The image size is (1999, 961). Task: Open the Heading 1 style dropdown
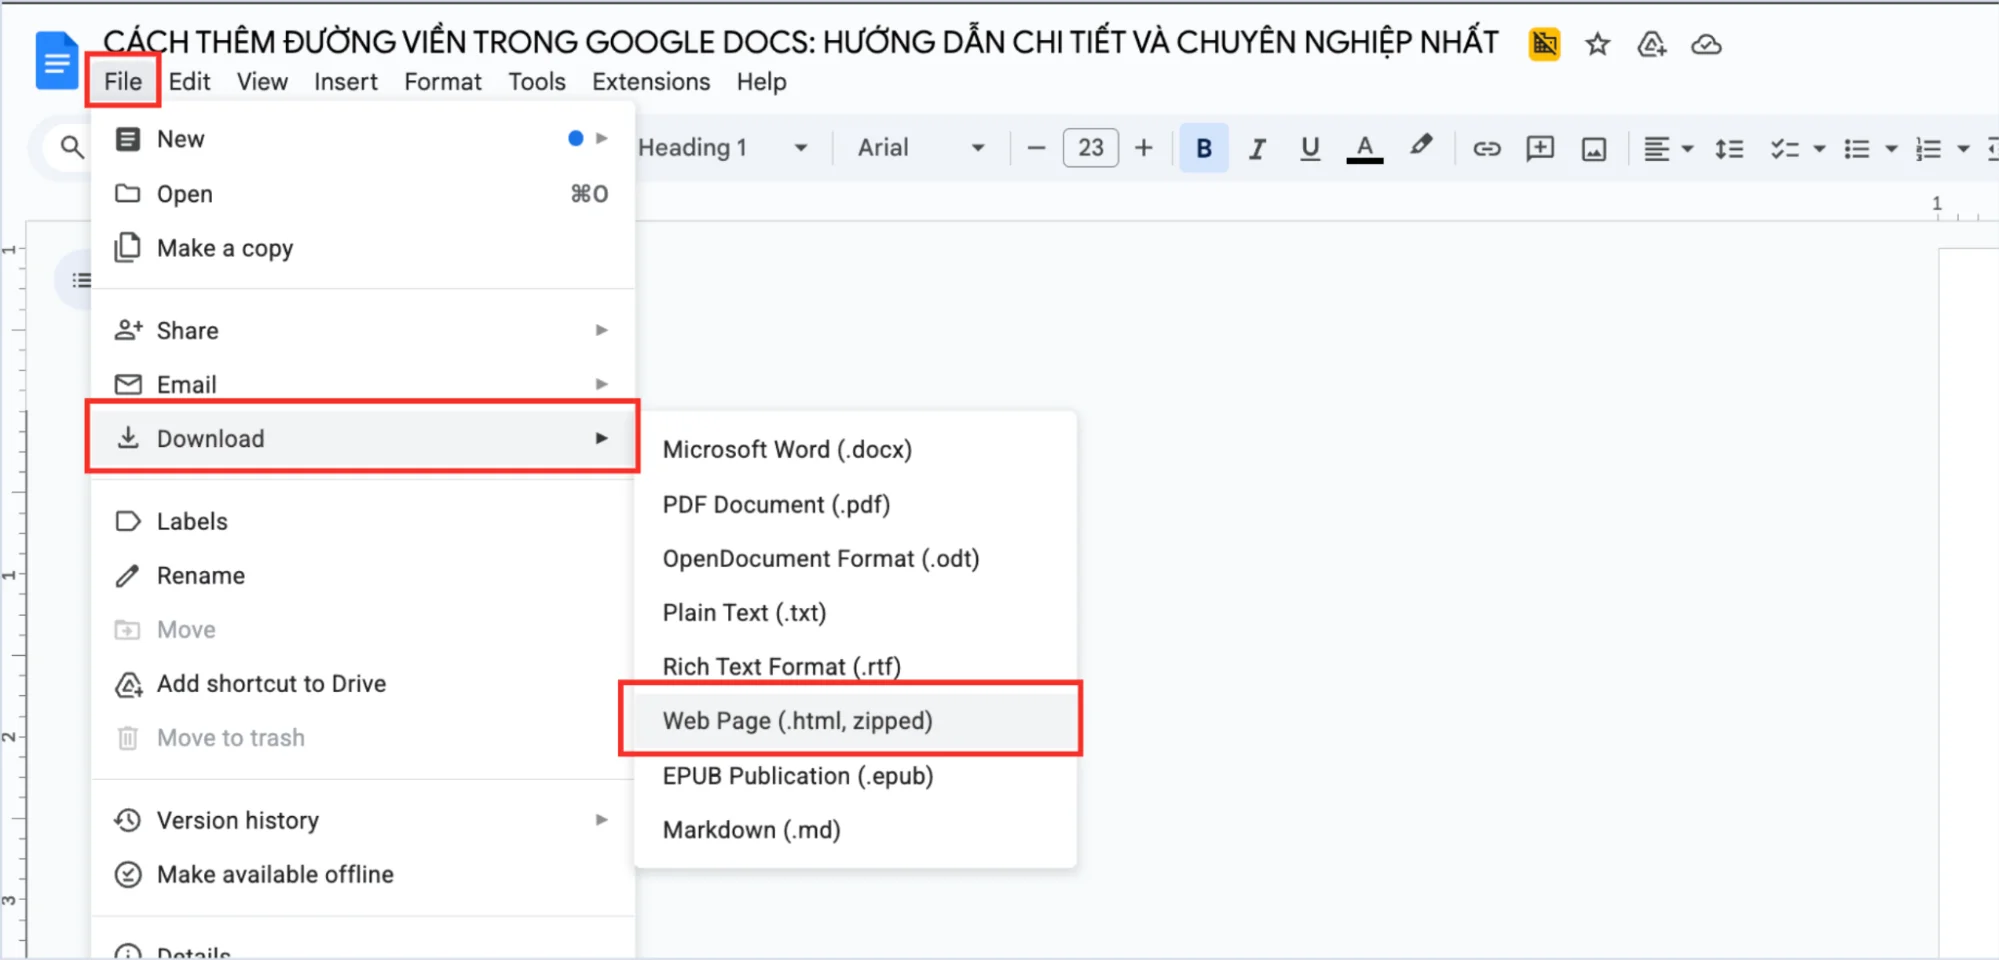tap(722, 148)
